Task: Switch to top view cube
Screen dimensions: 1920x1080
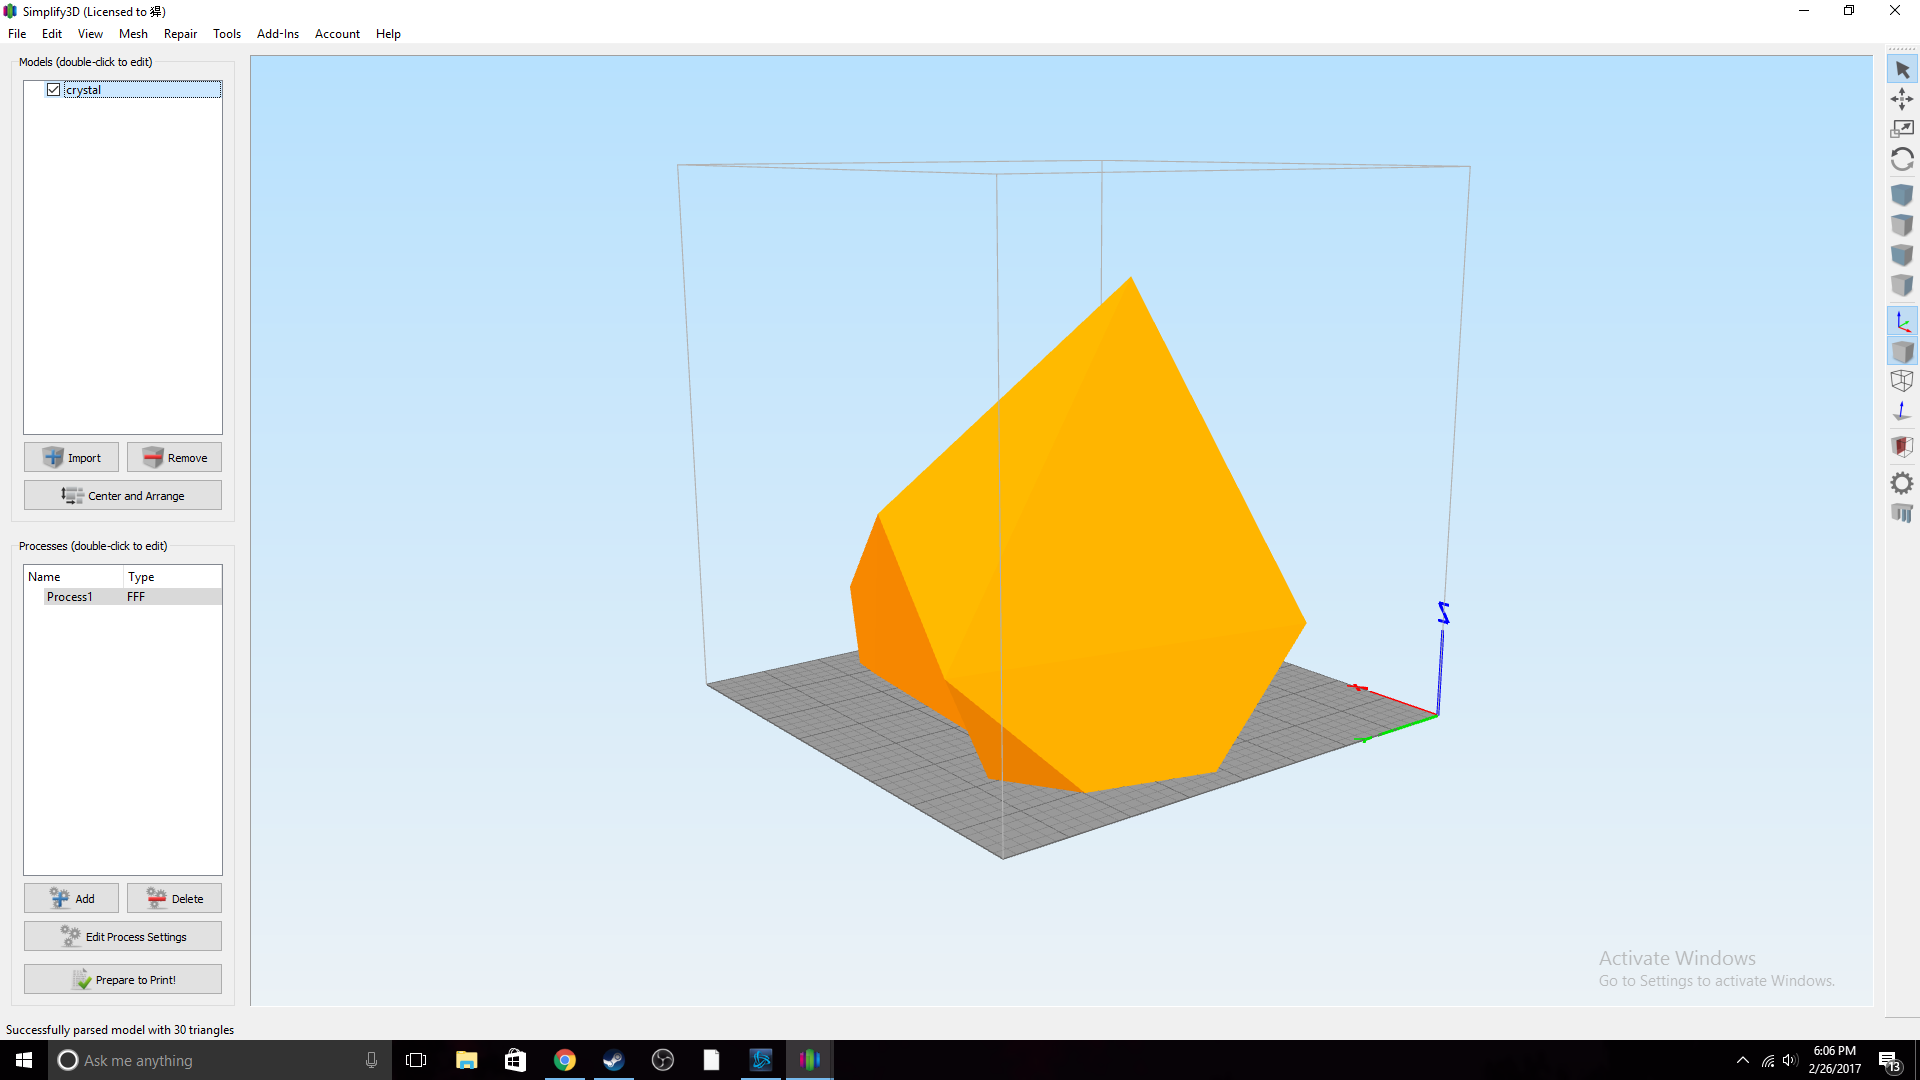Action: [1902, 225]
